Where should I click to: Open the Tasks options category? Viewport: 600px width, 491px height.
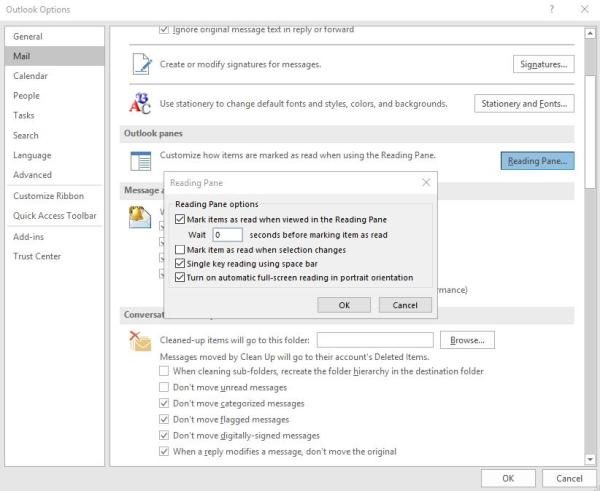54,115
